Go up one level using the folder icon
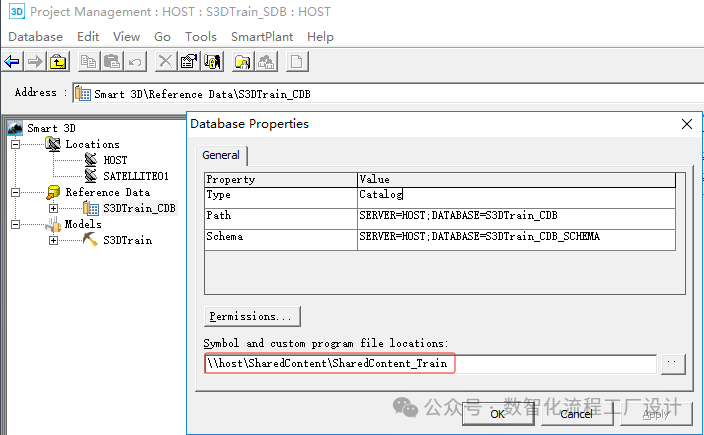 (x=58, y=62)
